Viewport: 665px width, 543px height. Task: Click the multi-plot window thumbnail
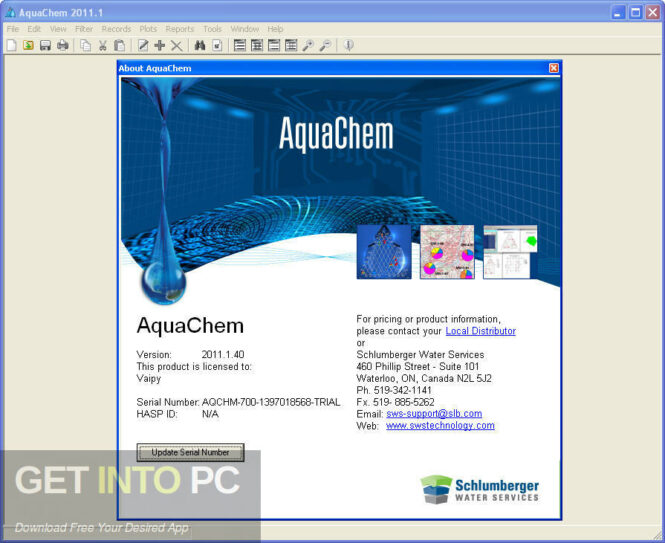[x=510, y=252]
